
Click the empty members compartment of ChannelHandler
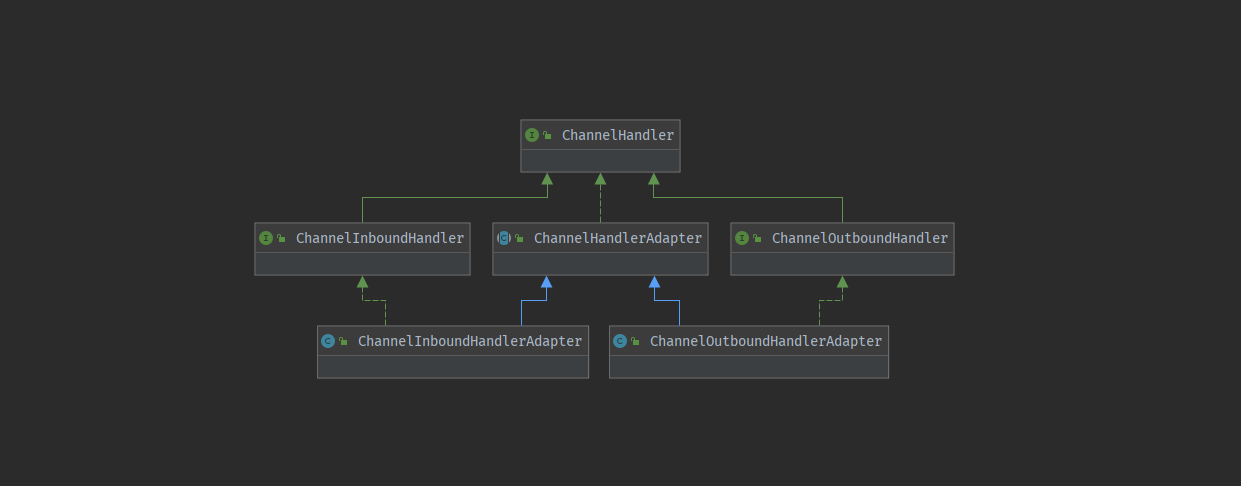pos(600,160)
